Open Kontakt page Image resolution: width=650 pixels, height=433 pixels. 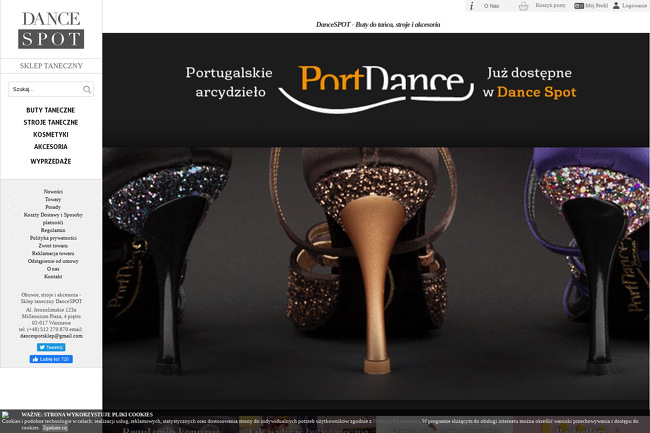[x=53, y=276]
